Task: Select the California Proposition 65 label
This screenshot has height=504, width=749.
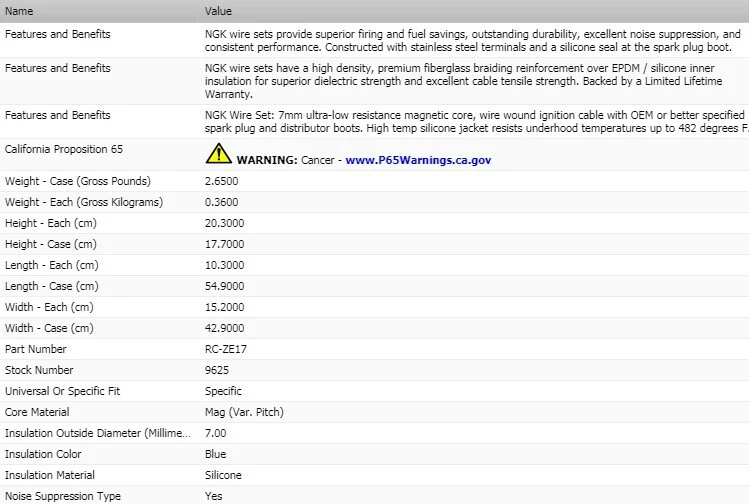Action: click(64, 149)
